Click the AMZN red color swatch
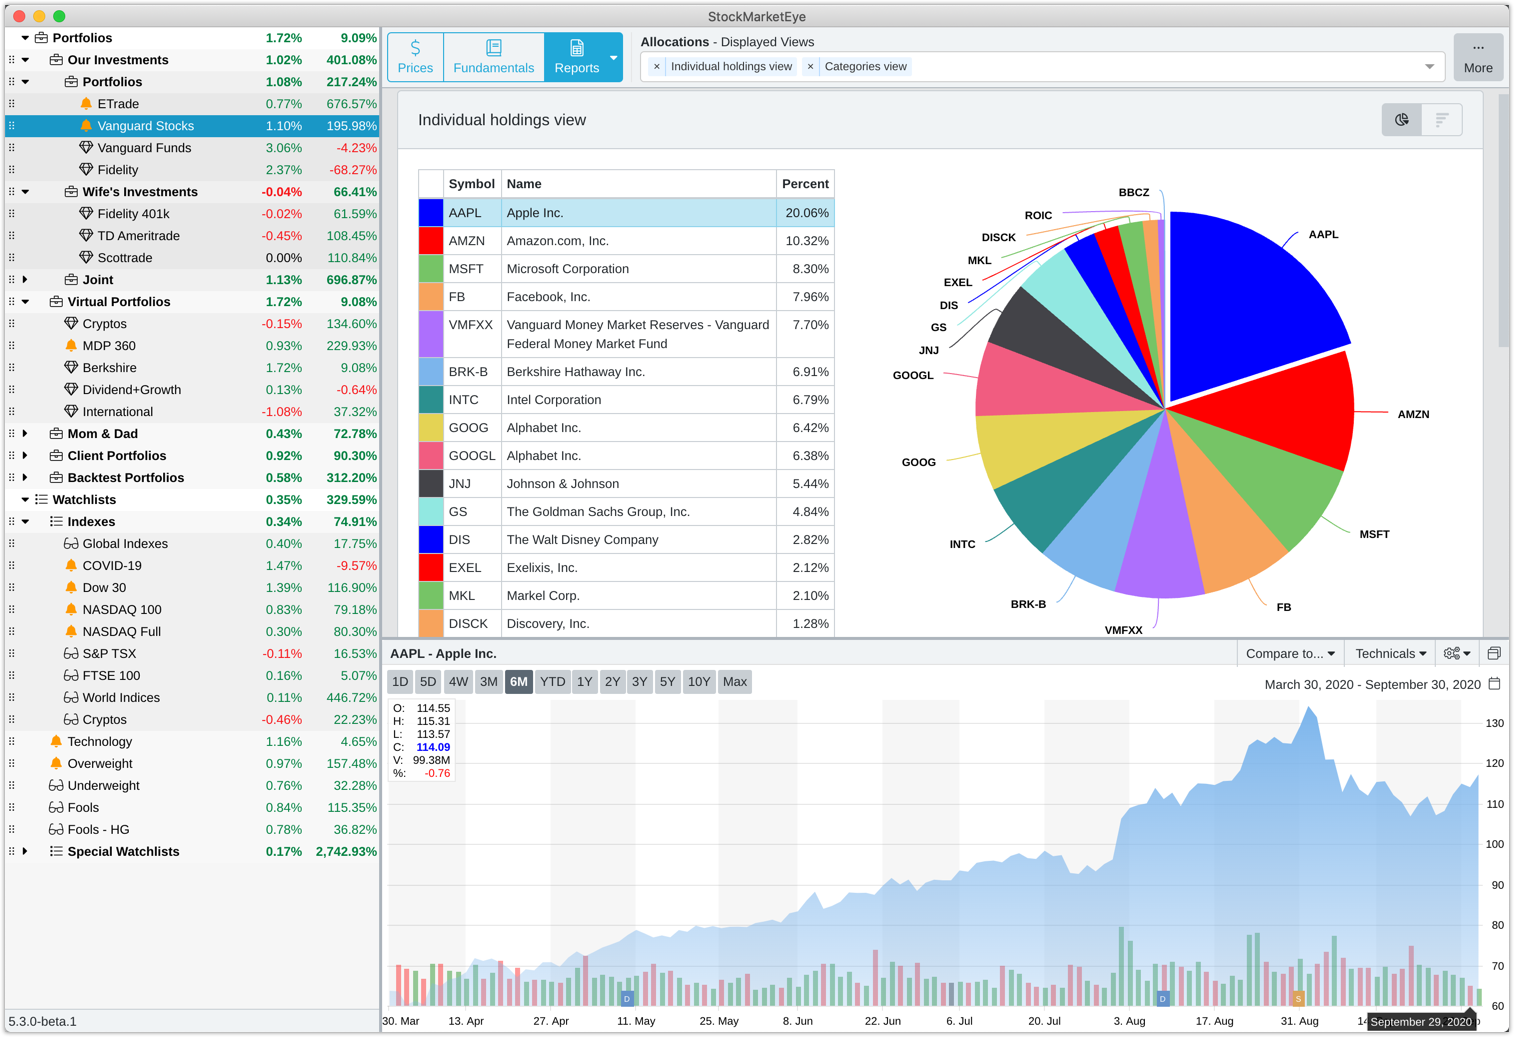This screenshot has height=1037, width=1514. [x=431, y=241]
